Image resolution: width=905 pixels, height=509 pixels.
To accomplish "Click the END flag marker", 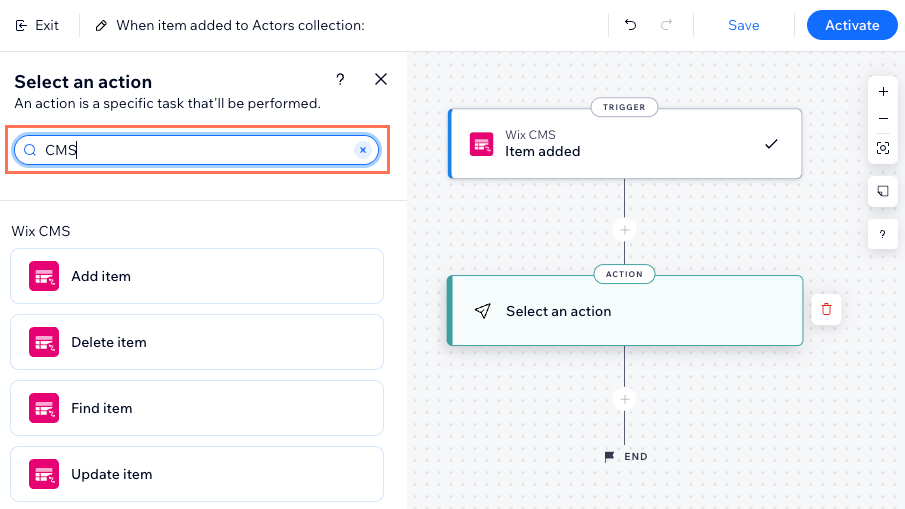I will [x=626, y=456].
